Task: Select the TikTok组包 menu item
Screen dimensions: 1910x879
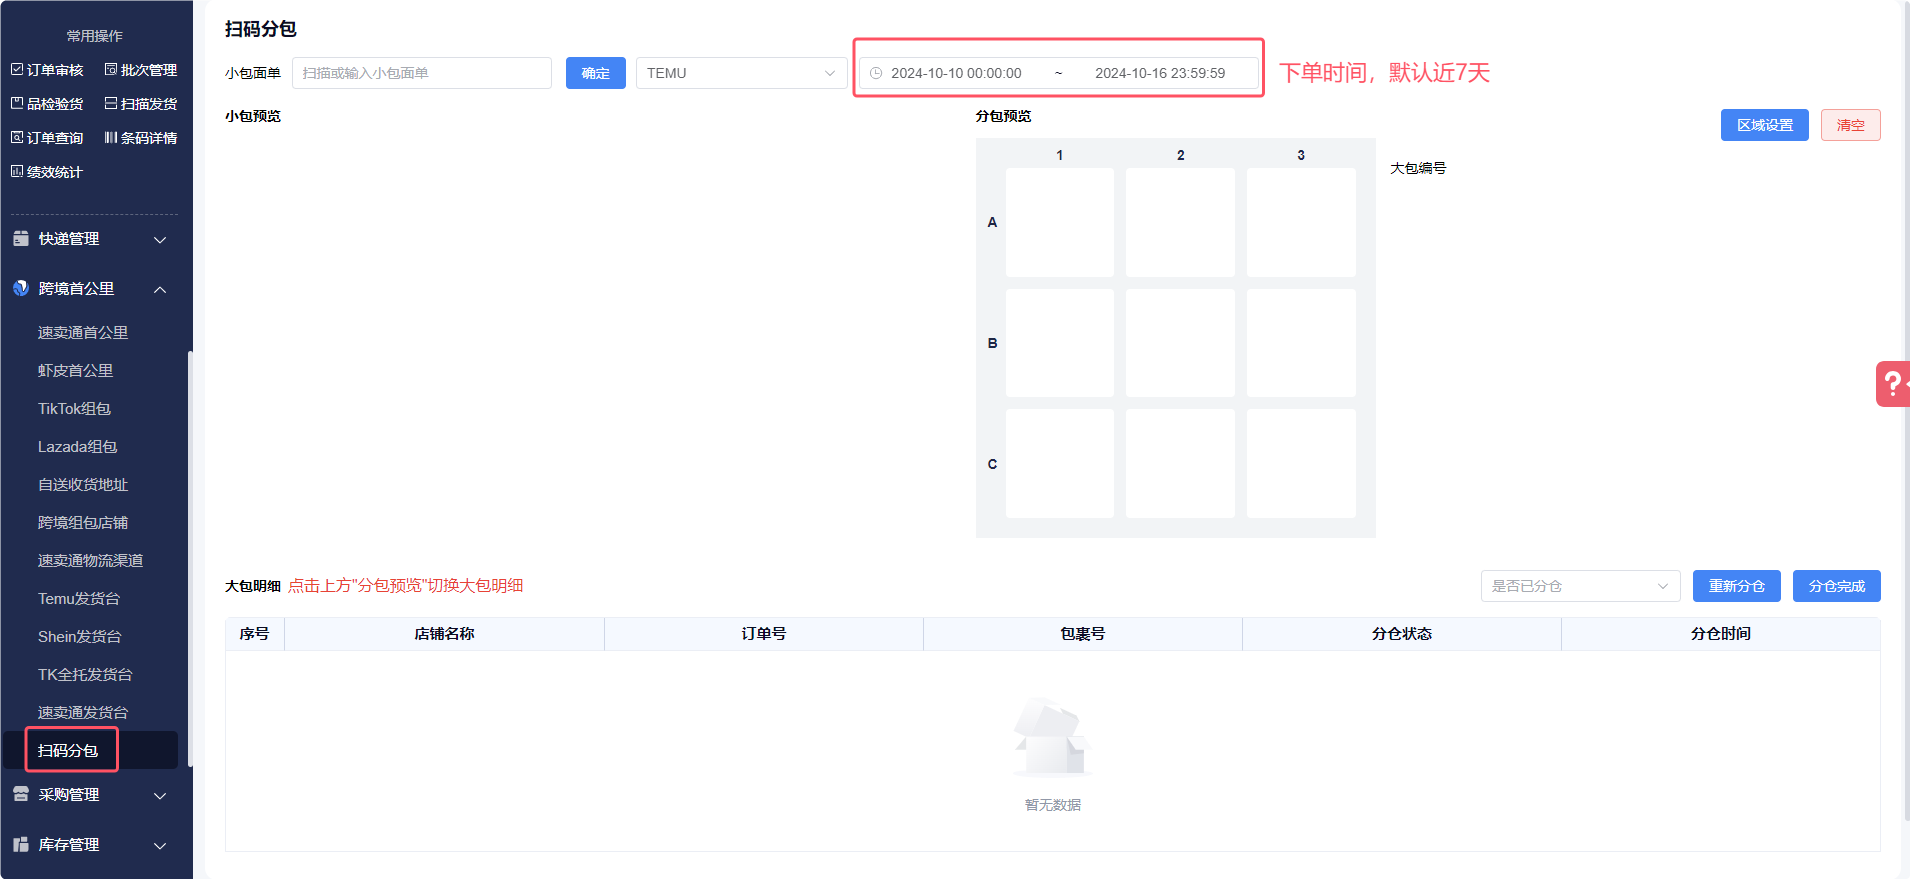Action: (74, 409)
